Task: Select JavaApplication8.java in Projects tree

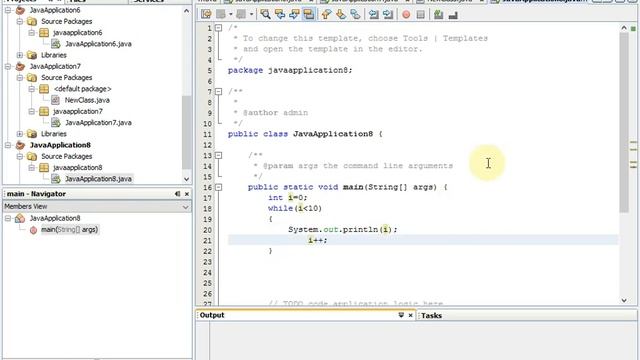Action: coord(98,179)
